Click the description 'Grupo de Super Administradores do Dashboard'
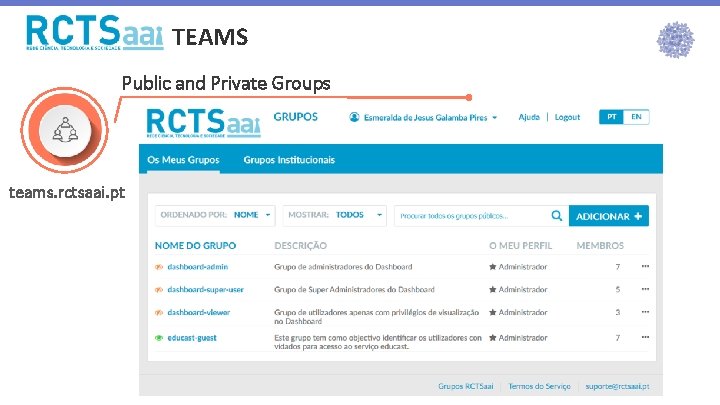Viewport: 720px width, 405px height. point(354,290)
